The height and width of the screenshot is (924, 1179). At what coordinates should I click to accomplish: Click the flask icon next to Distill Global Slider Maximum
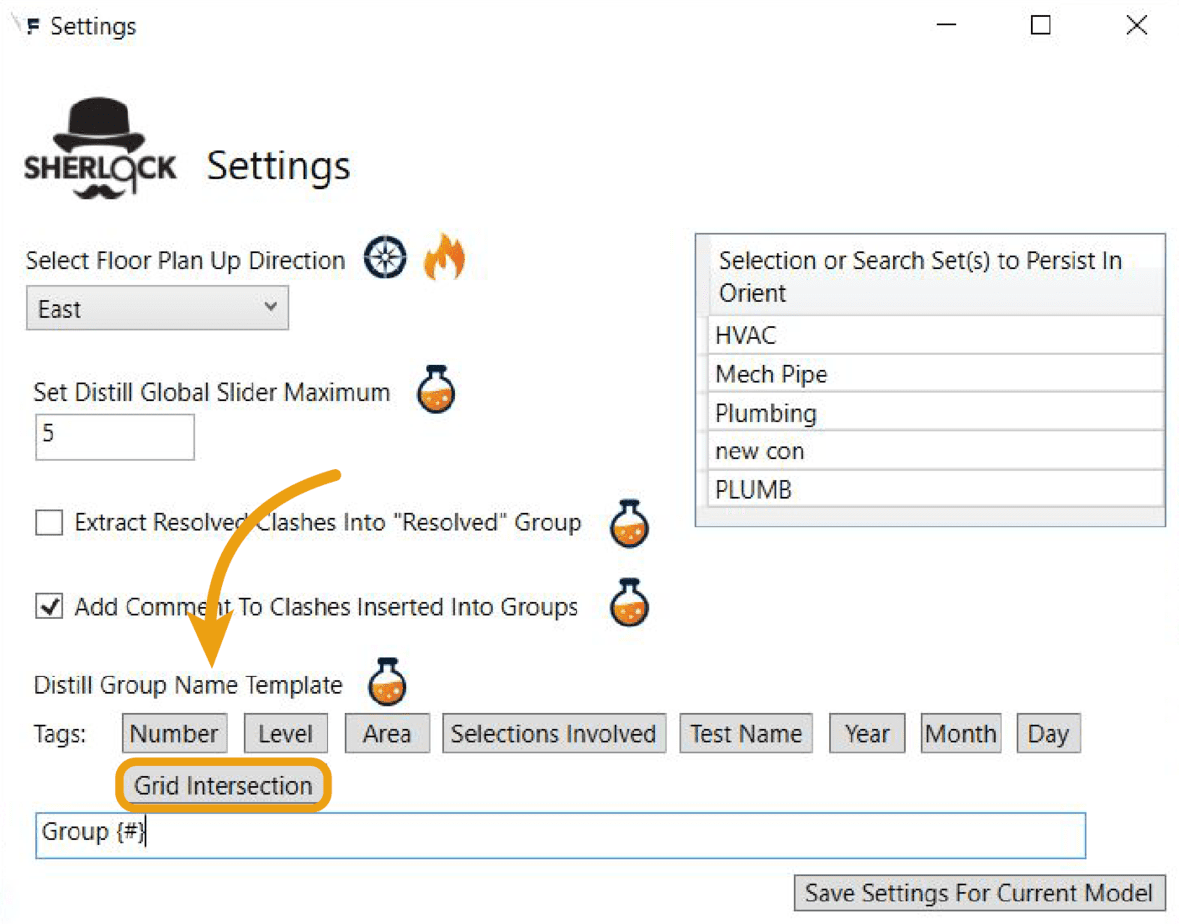click(436, 389)
